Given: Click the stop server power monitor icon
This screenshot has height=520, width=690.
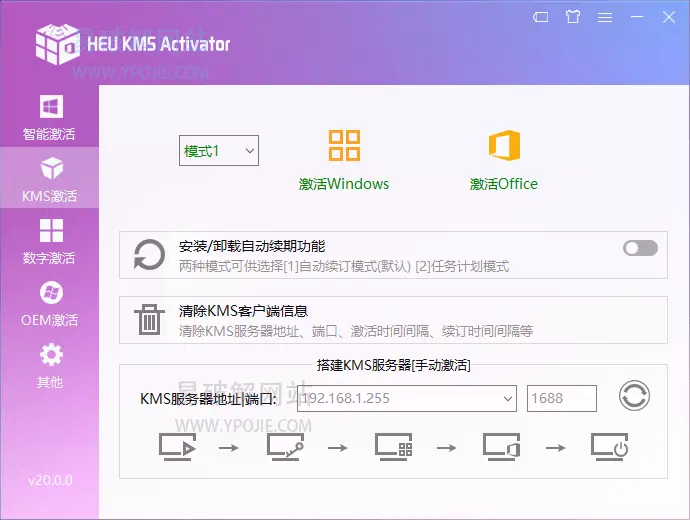Looking at the screenshot, I should click(609, 447).
